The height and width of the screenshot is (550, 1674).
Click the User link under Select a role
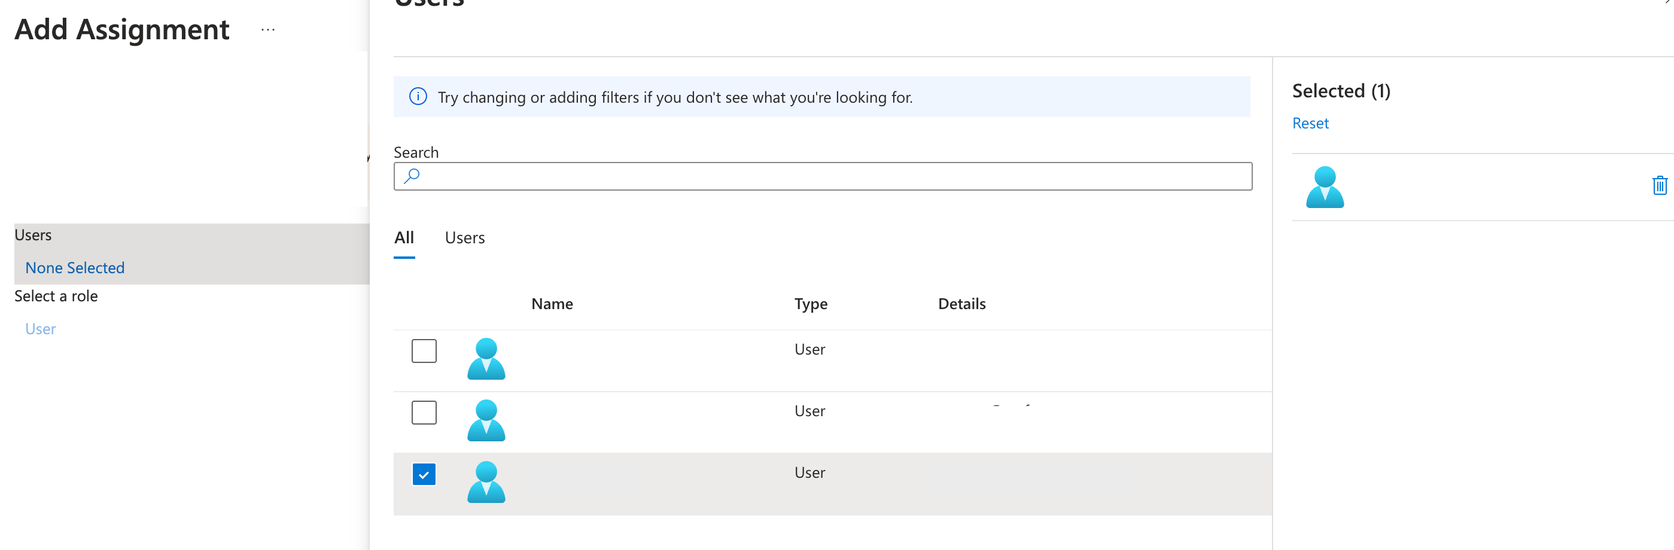point(40,329)
